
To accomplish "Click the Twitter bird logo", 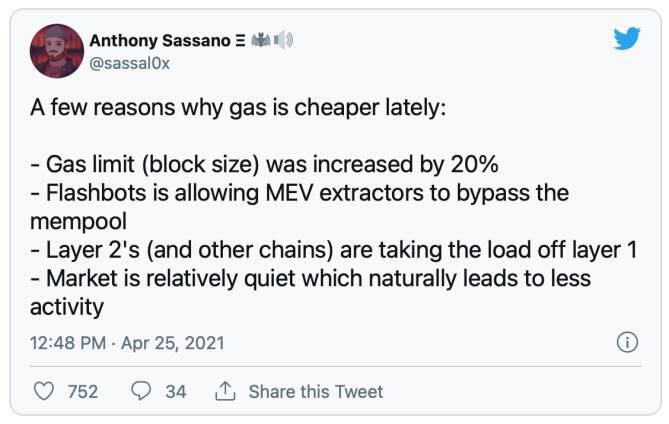I will [626, 38].
